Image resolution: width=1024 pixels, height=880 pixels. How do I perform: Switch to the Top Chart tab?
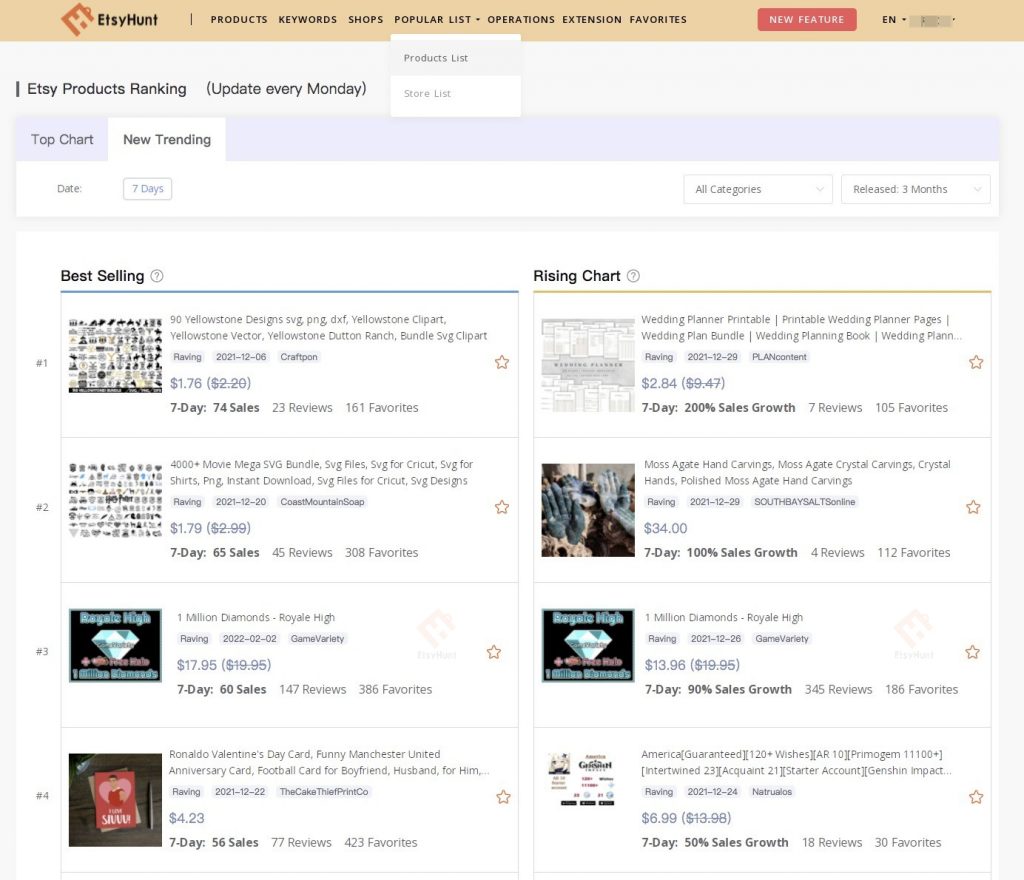[61, 139]
